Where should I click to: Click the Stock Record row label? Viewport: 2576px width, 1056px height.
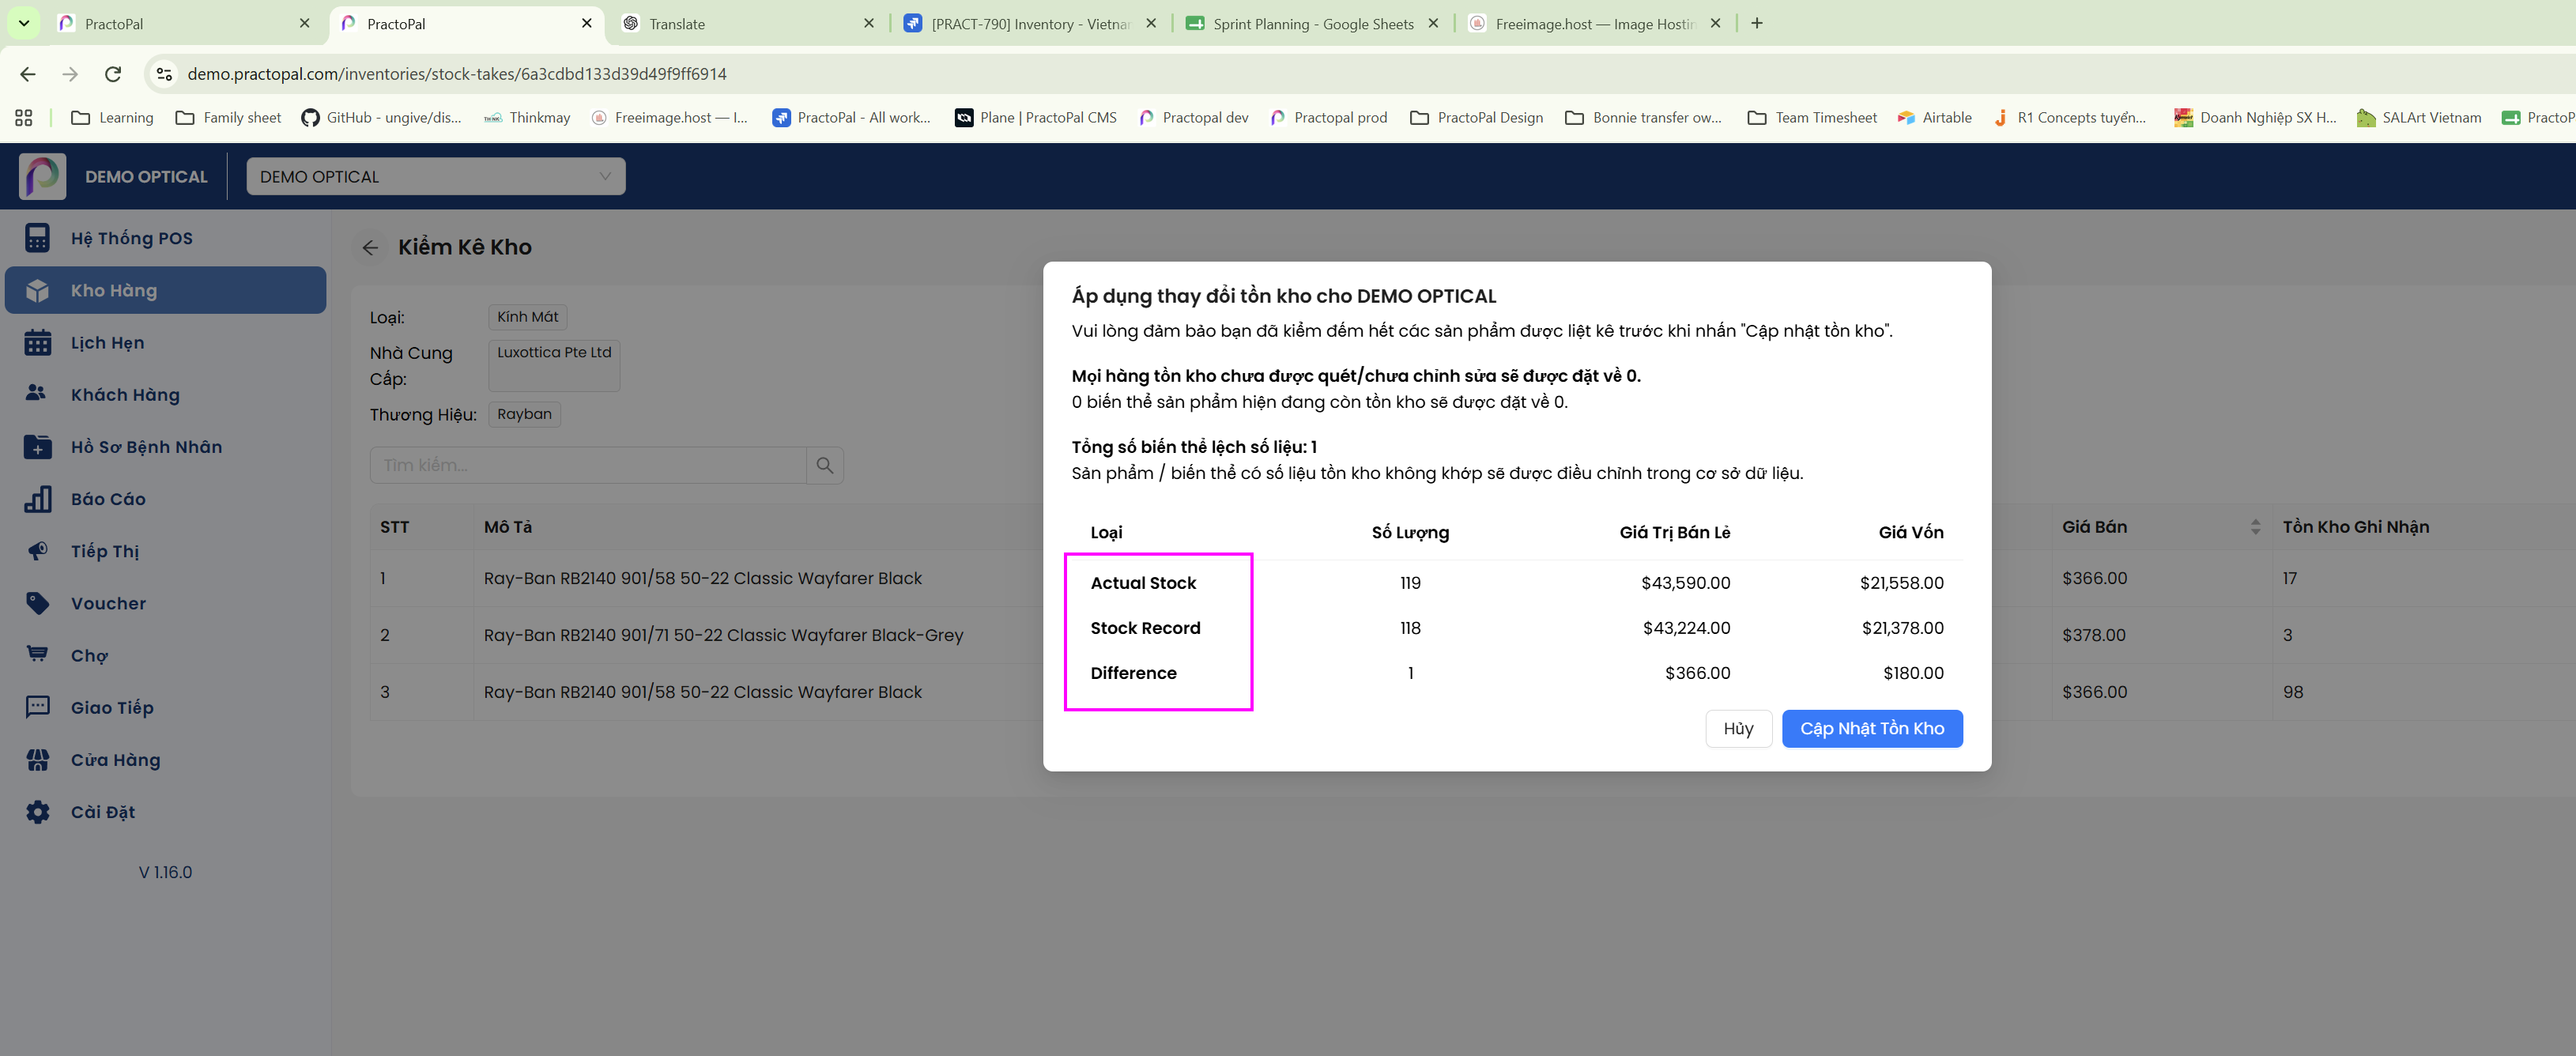pyautogui.click(x=1145, y=628)
